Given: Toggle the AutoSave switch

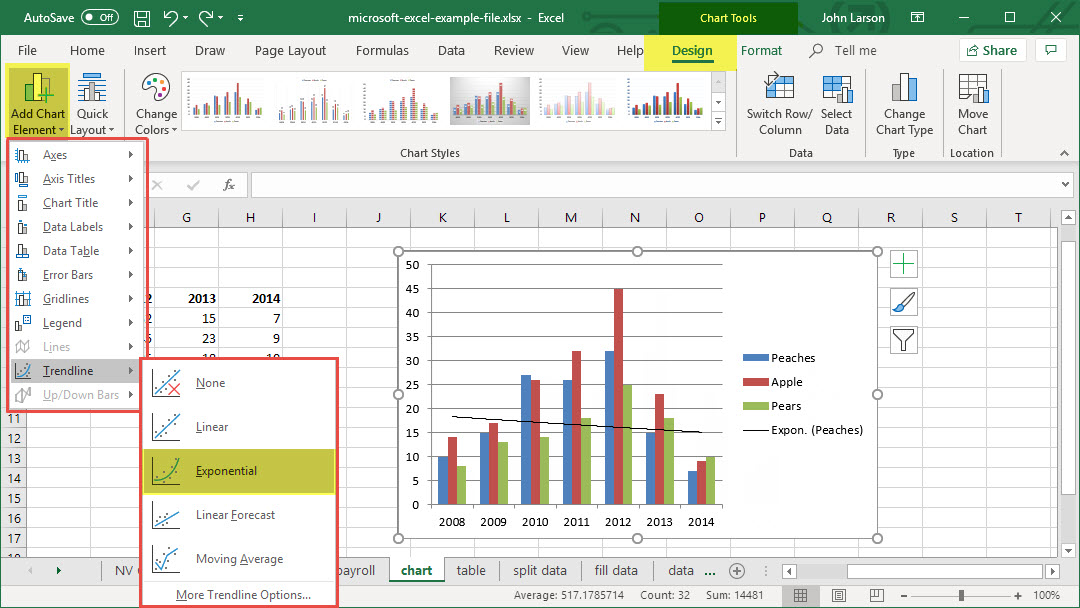Looking at the screenshot, I should [99, 18].
